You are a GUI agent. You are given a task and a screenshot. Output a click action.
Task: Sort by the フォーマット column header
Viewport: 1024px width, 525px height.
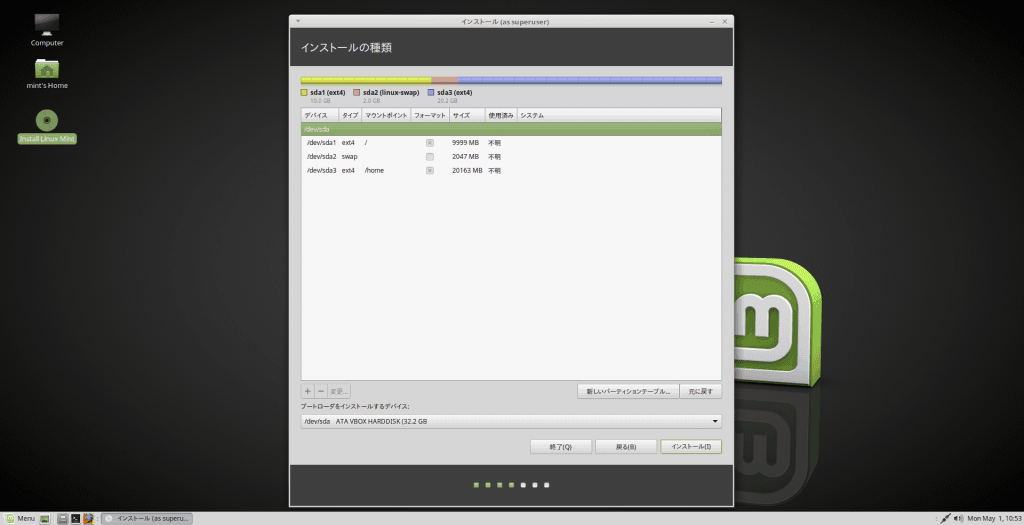[430, 116]
